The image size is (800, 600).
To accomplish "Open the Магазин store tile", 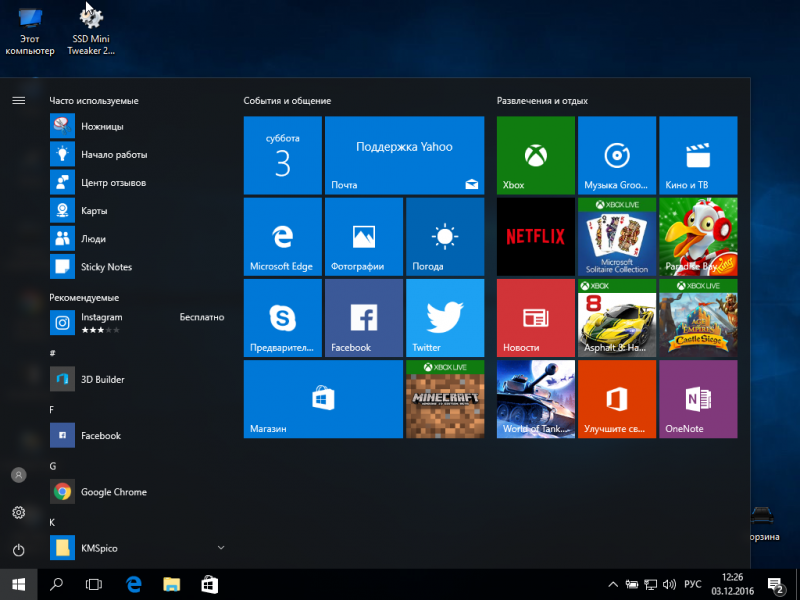I will tap(323, 399).
